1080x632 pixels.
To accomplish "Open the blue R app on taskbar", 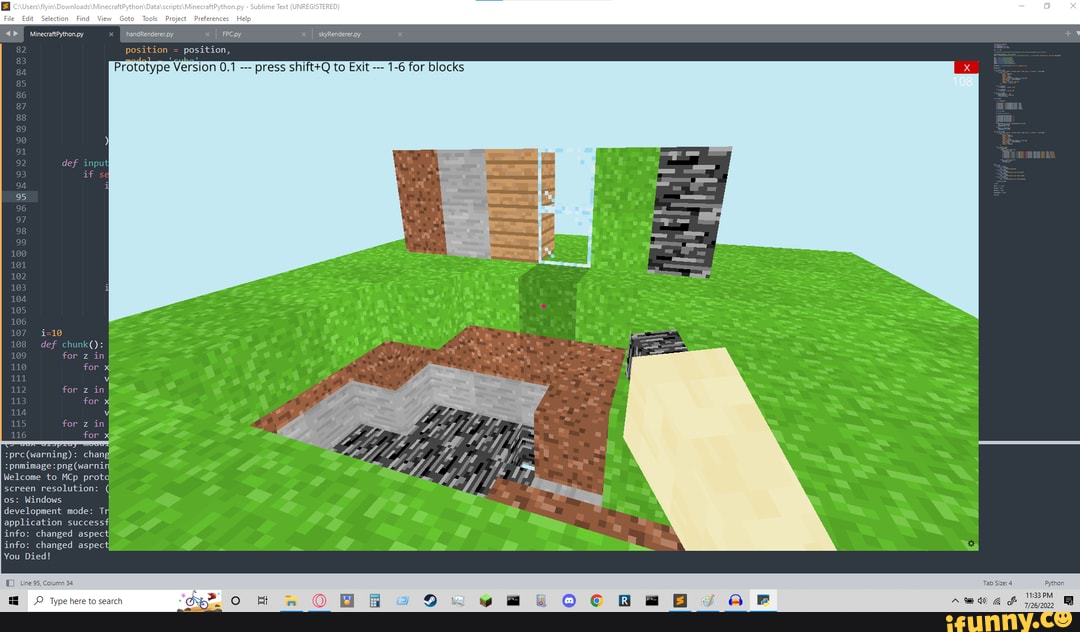I will coord(624,601).
